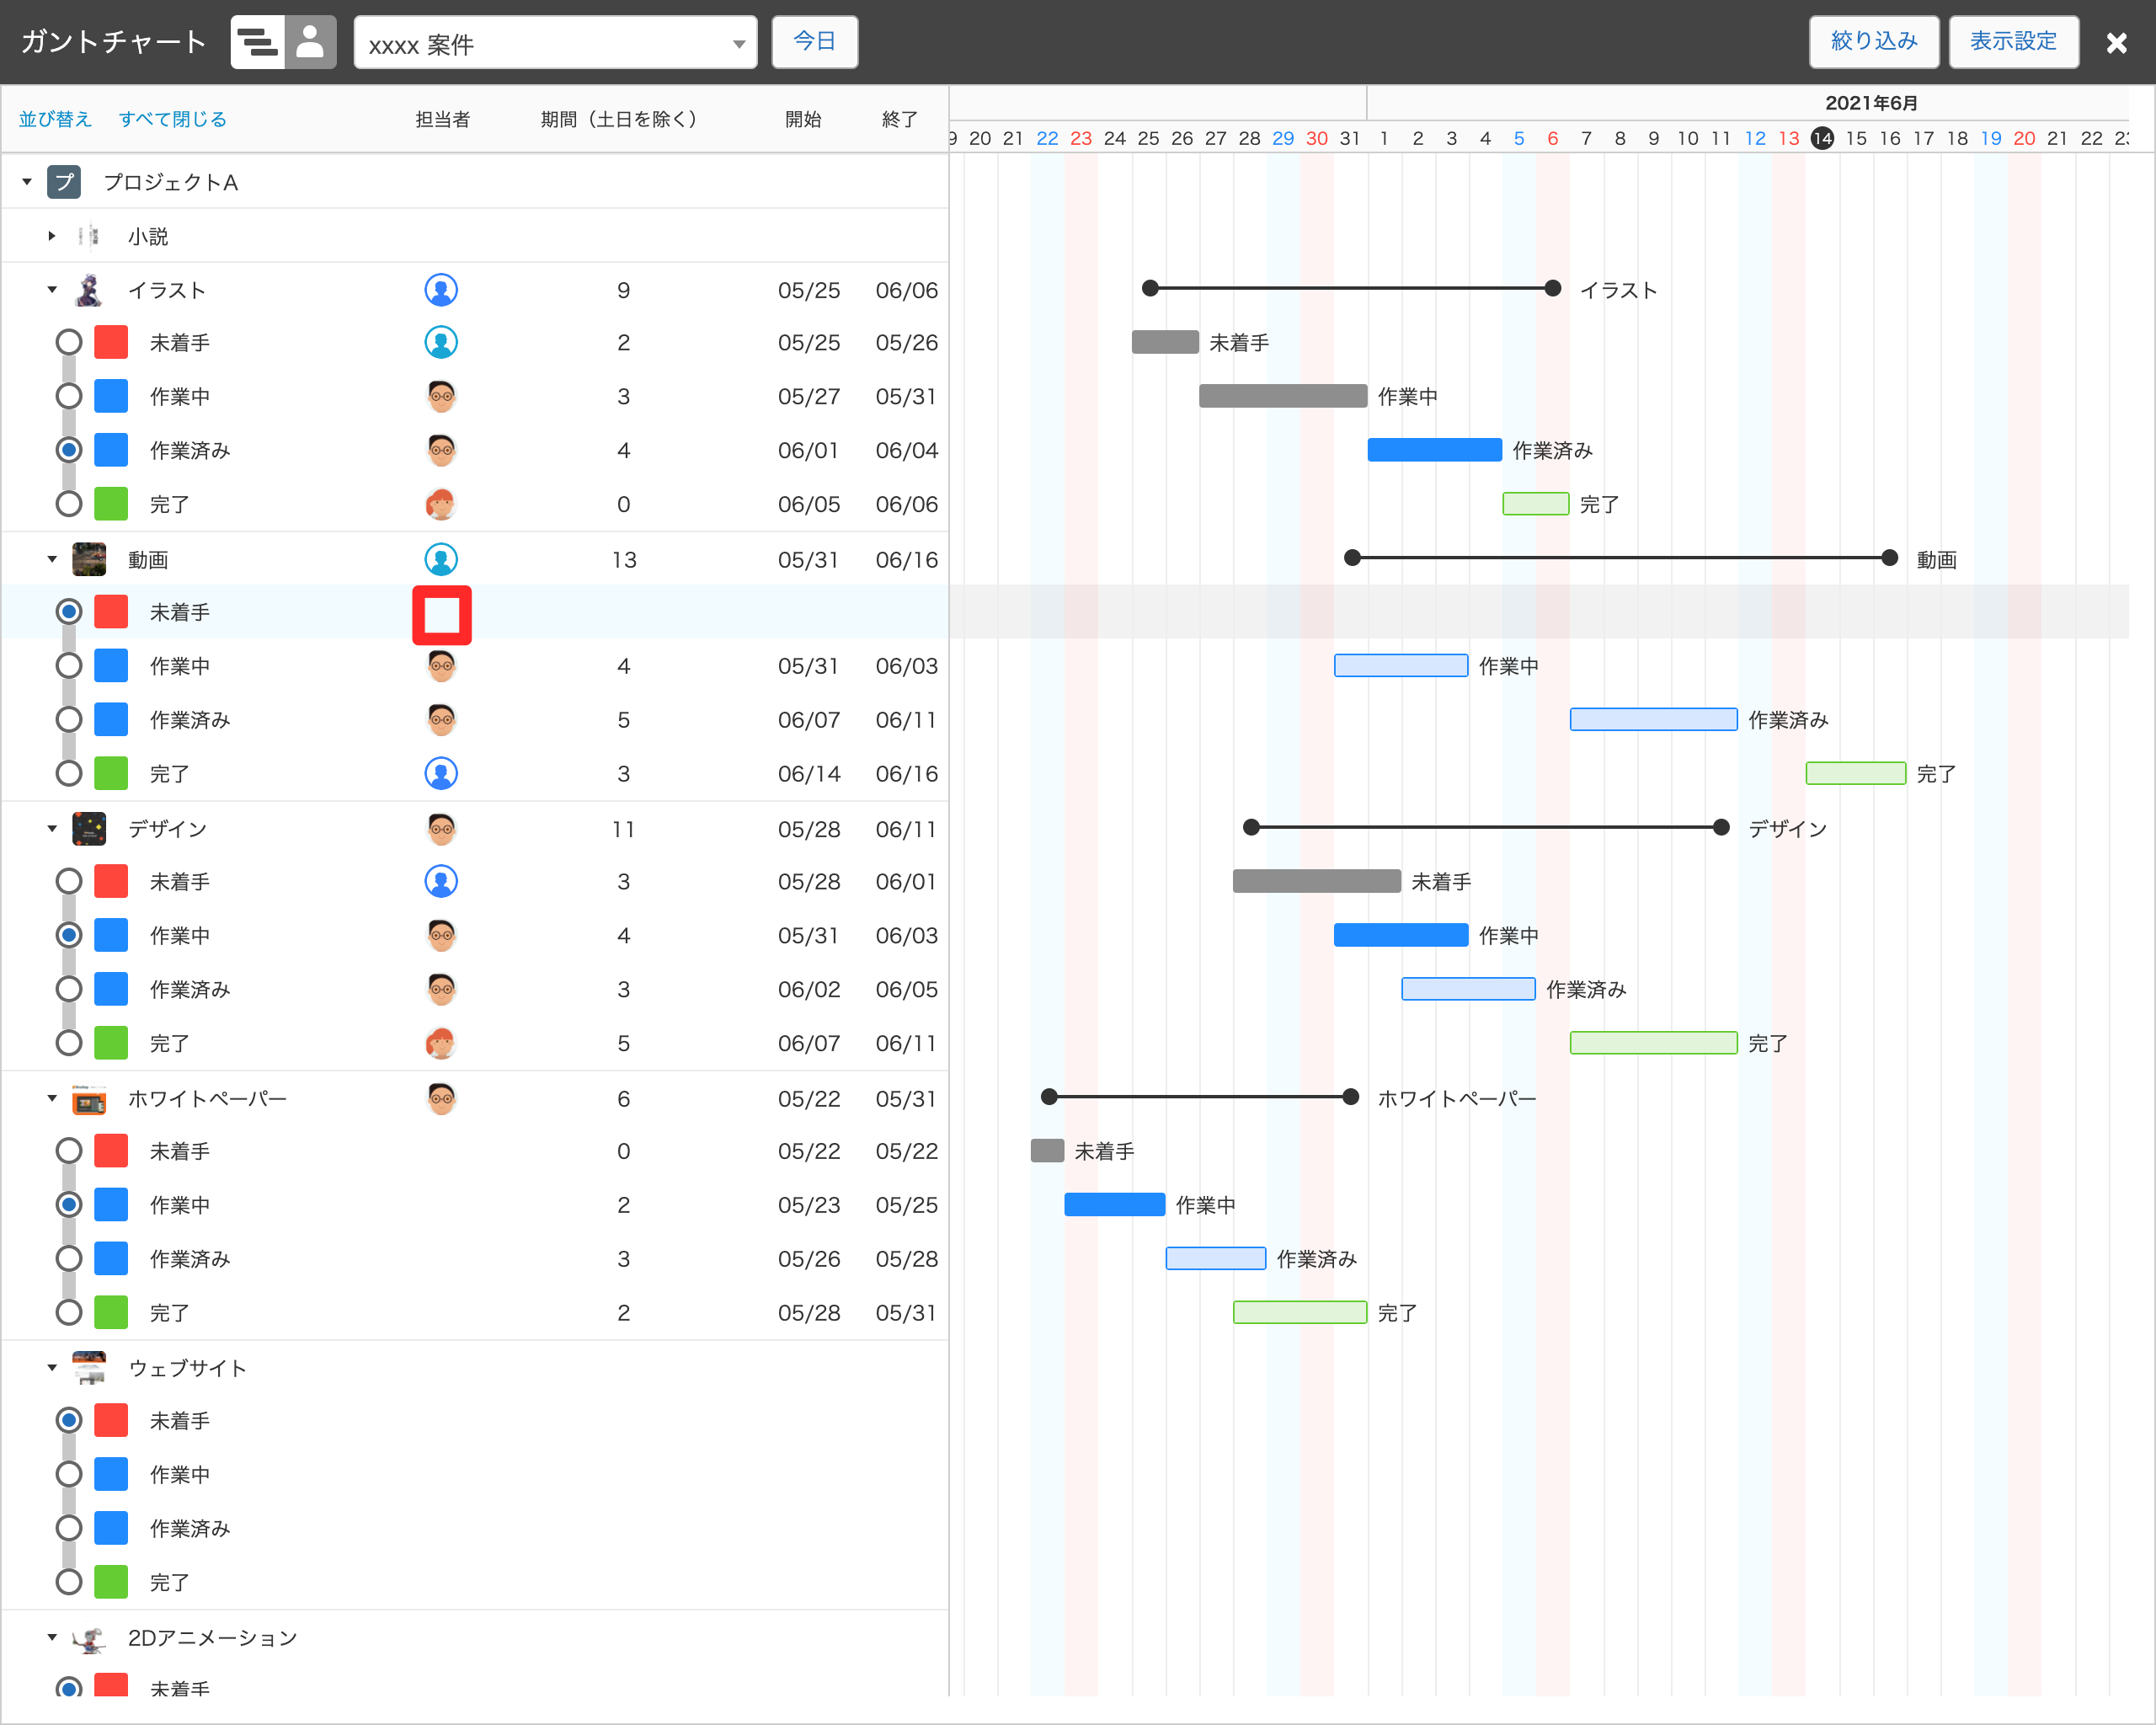Collapse the 2Dアニメーション group
Image resolution: width=2156 pixels, height=1725 pixels.
coord(52,1638)
